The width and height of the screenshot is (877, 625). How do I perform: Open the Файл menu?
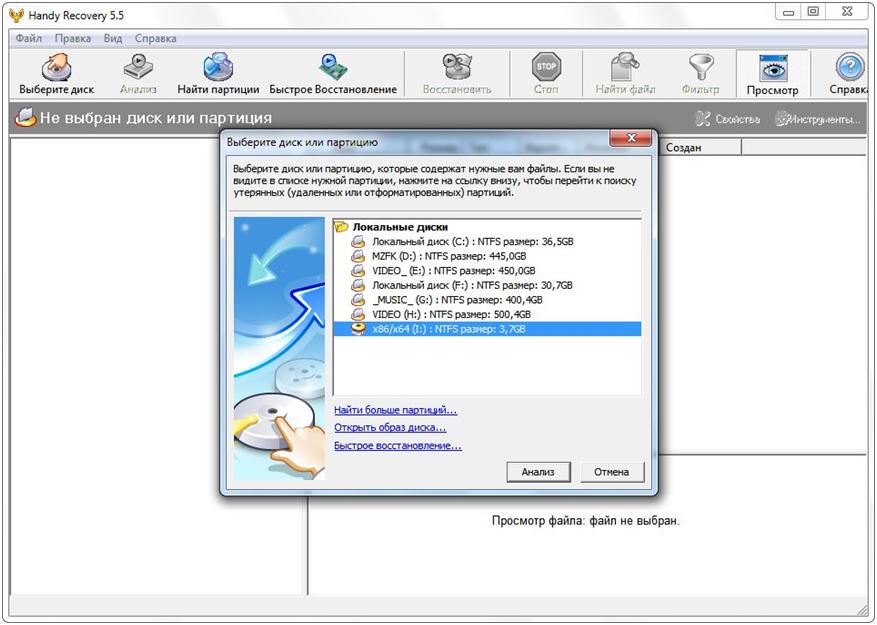click(29, 39)
